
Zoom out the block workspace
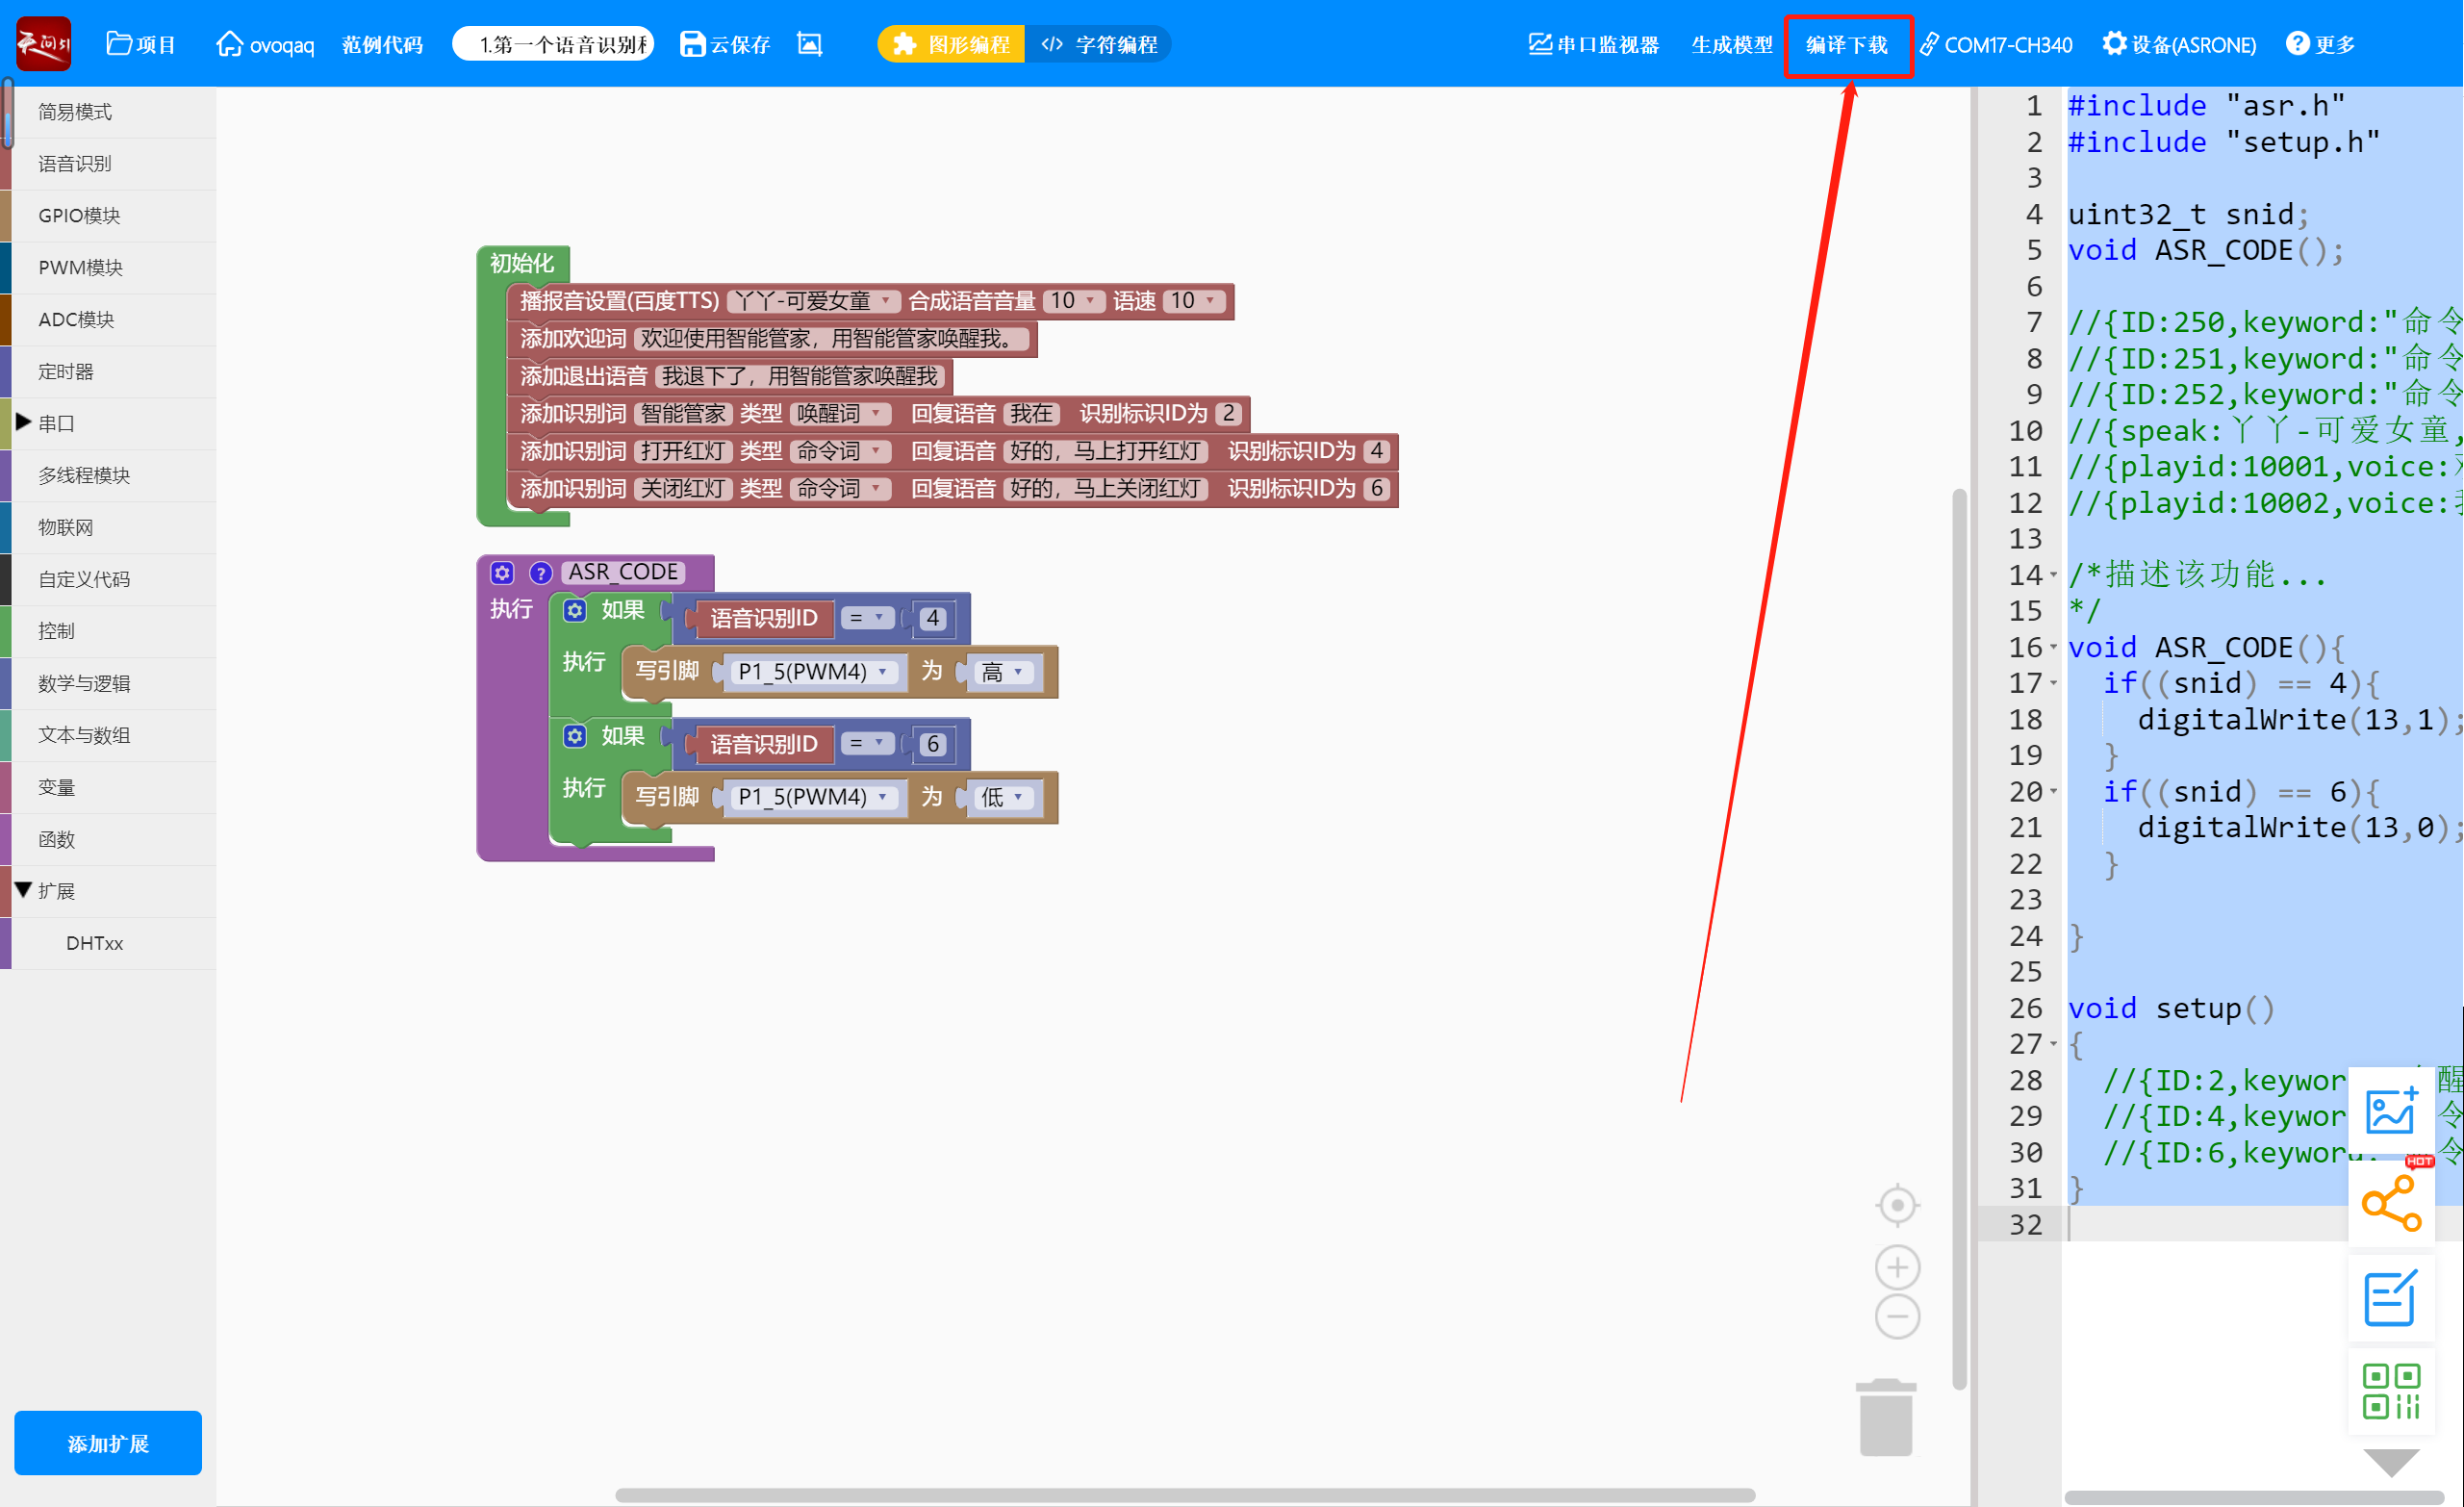click(x=1897, y=1316)
